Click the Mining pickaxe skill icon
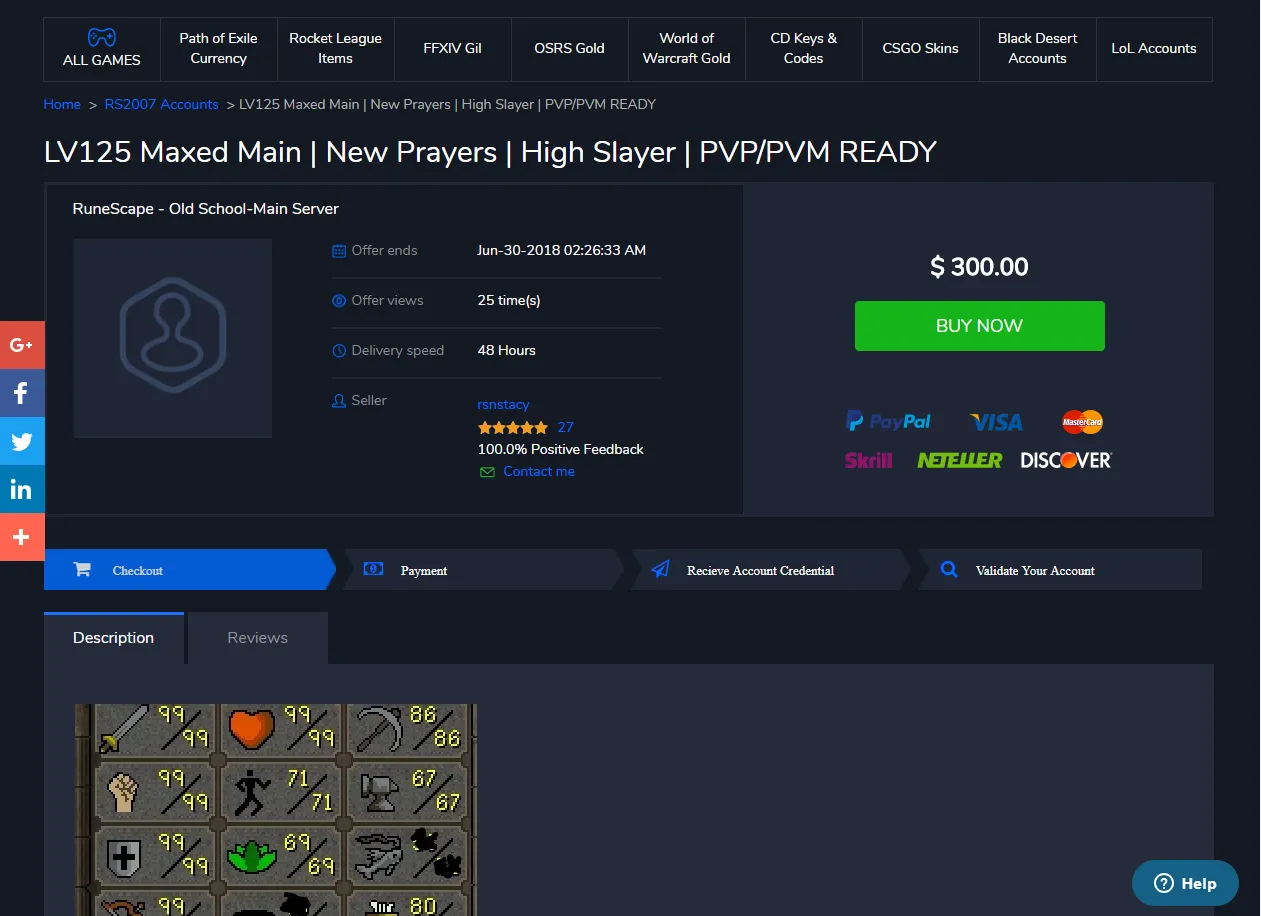1261x916 pixels. point(380,729)
